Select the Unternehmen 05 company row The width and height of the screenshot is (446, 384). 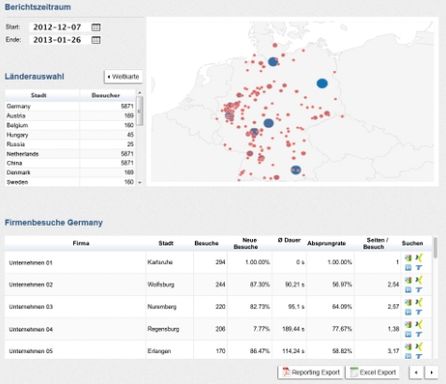tap(218, 350)
